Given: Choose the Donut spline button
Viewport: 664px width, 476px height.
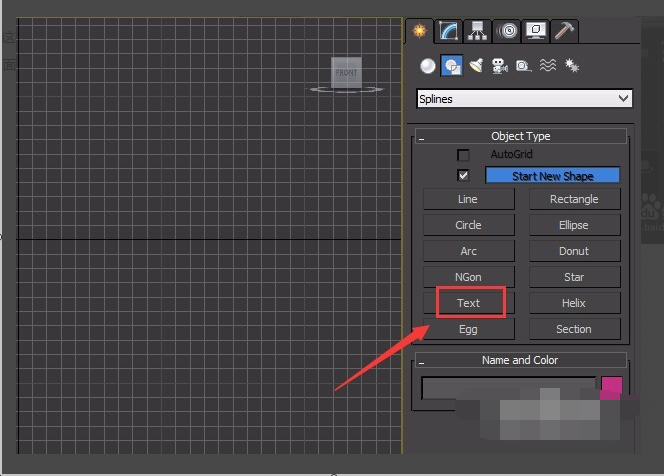Looking at the screenshot, I should point(575,251).
